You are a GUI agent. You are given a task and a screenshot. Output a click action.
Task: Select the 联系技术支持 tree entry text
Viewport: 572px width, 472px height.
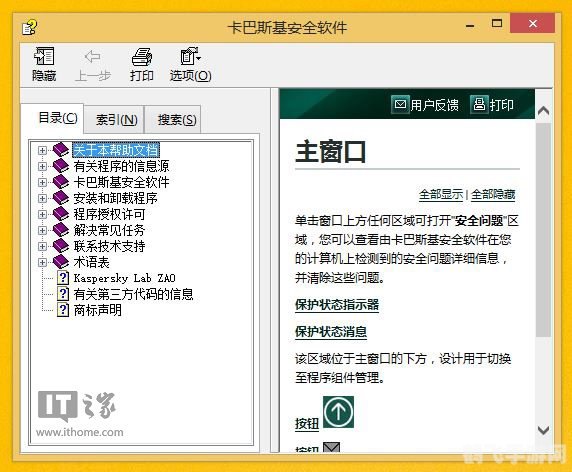(x=109, y=246)
